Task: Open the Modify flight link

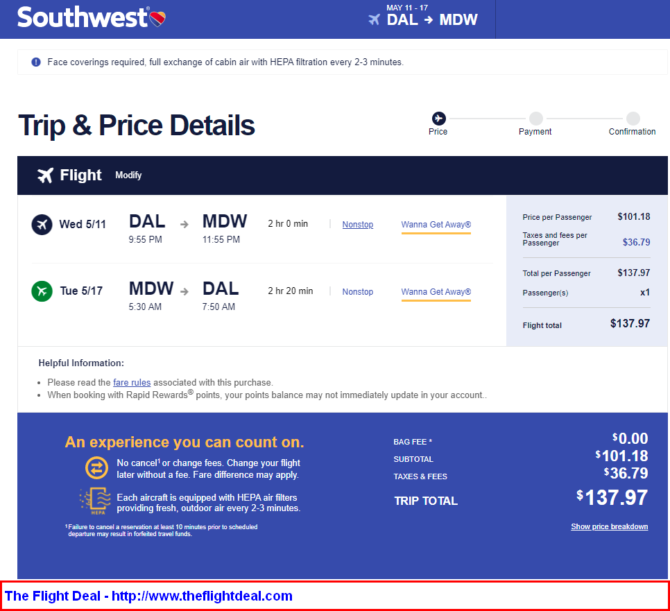Action: click(128, 175)
